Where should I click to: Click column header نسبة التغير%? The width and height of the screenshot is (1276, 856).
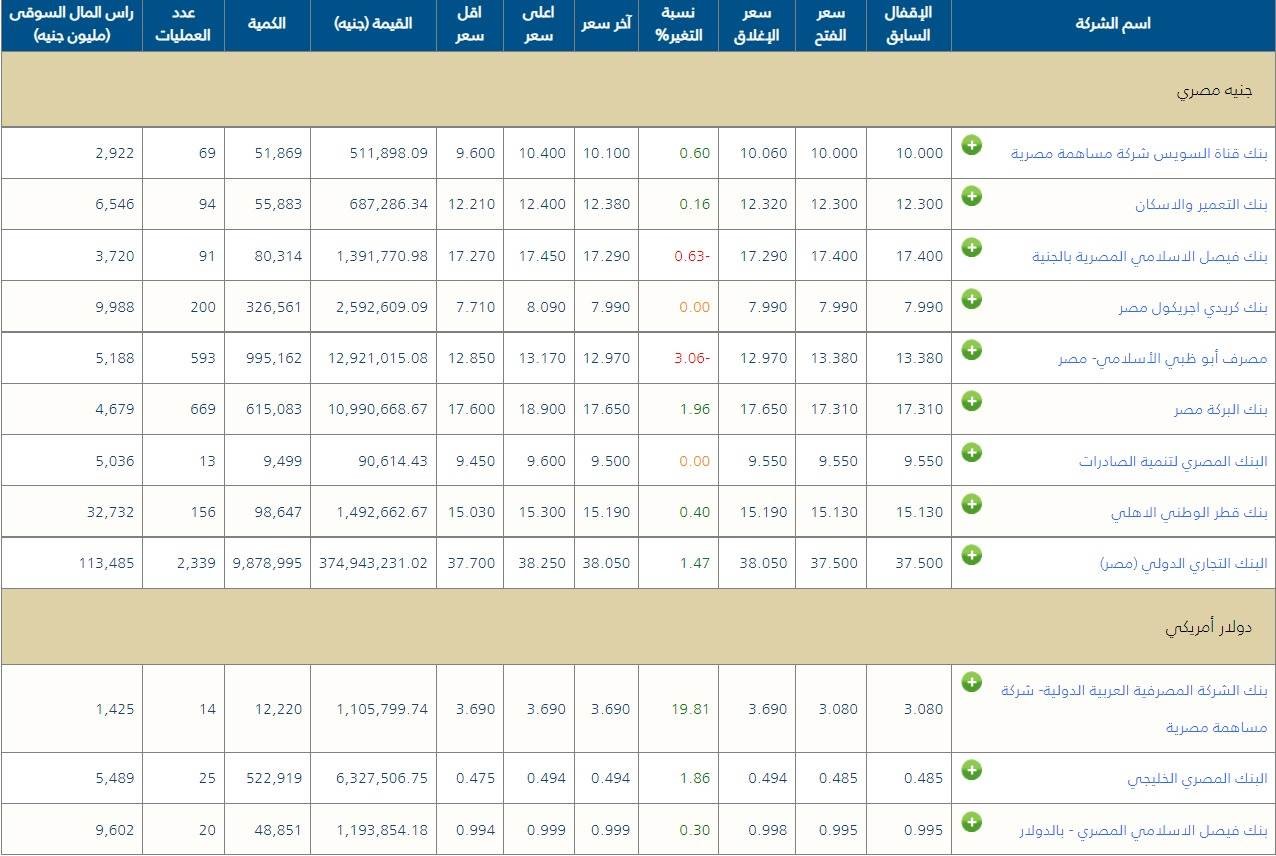tap(678, 25)
